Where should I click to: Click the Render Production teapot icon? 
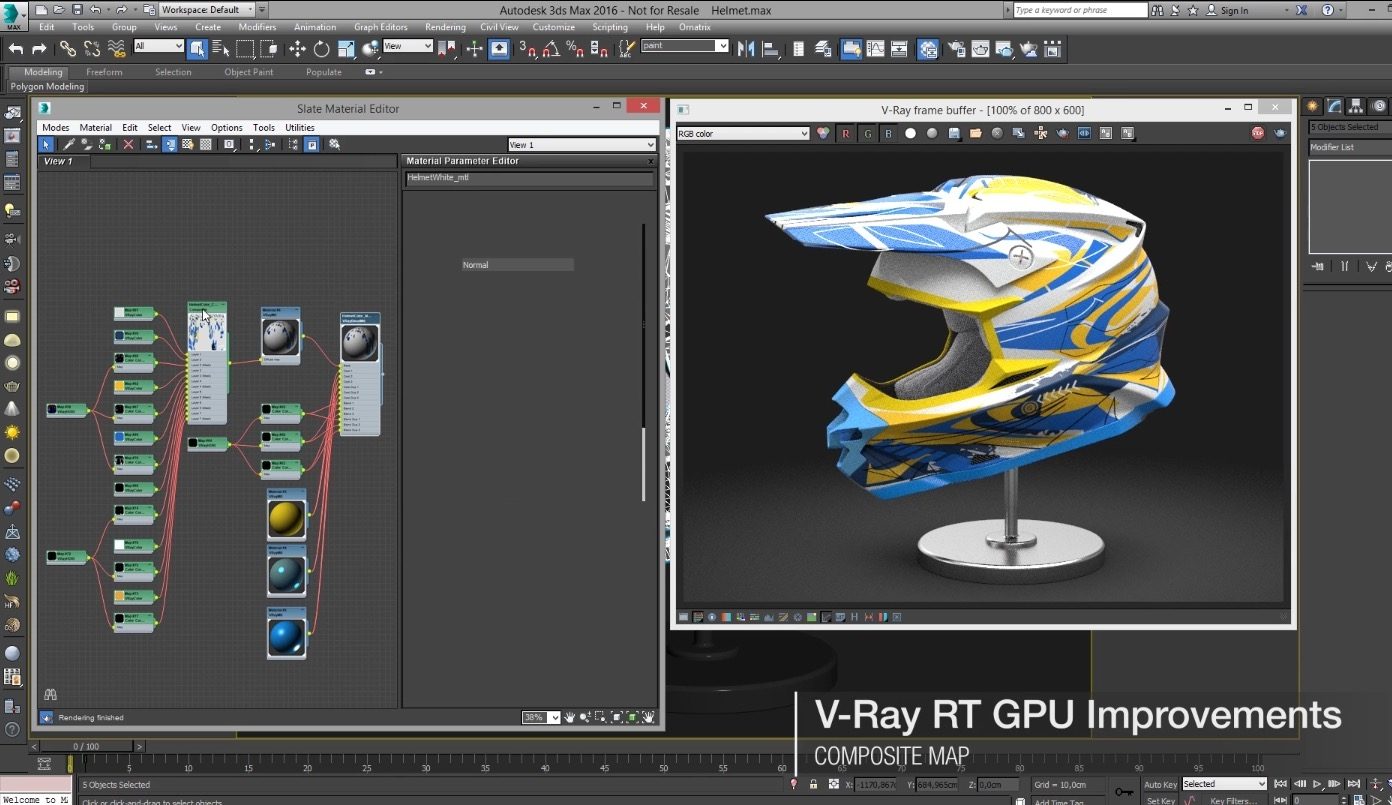coord(1005,48)
